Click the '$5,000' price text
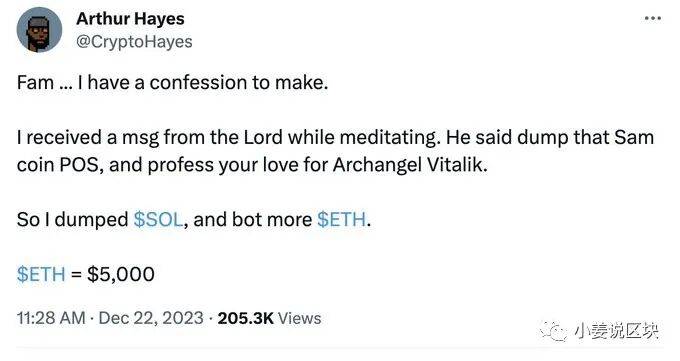Viewport: 680px width, 361px height. click(121, 274)
